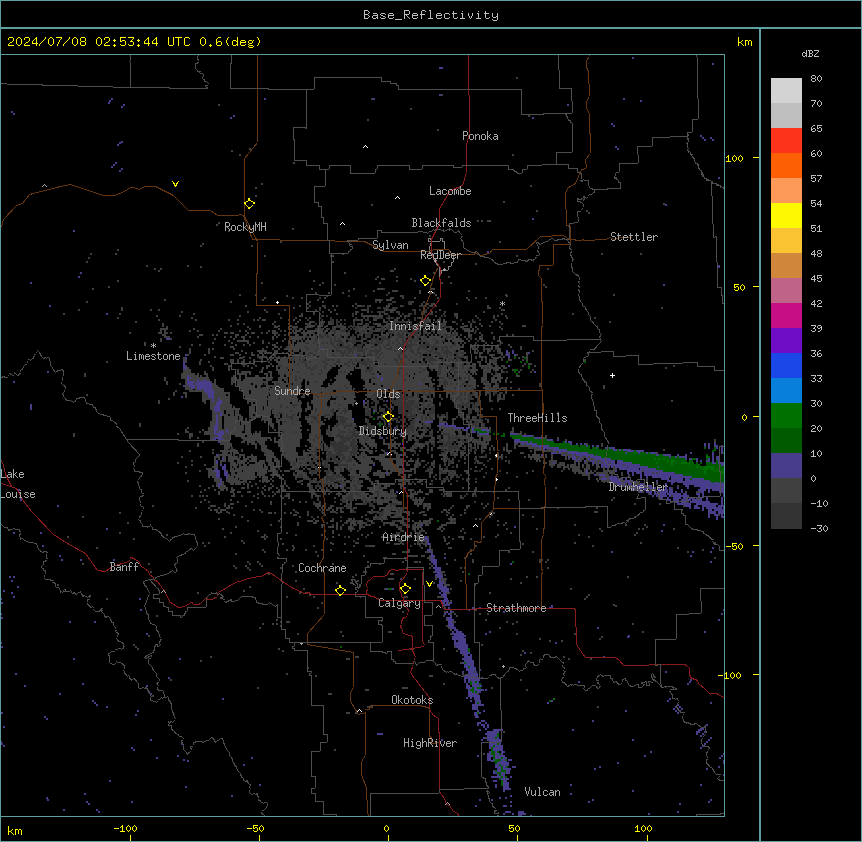862x842 pixels.
Task: Select the Airdrie label
Action: tap(403, 537)
